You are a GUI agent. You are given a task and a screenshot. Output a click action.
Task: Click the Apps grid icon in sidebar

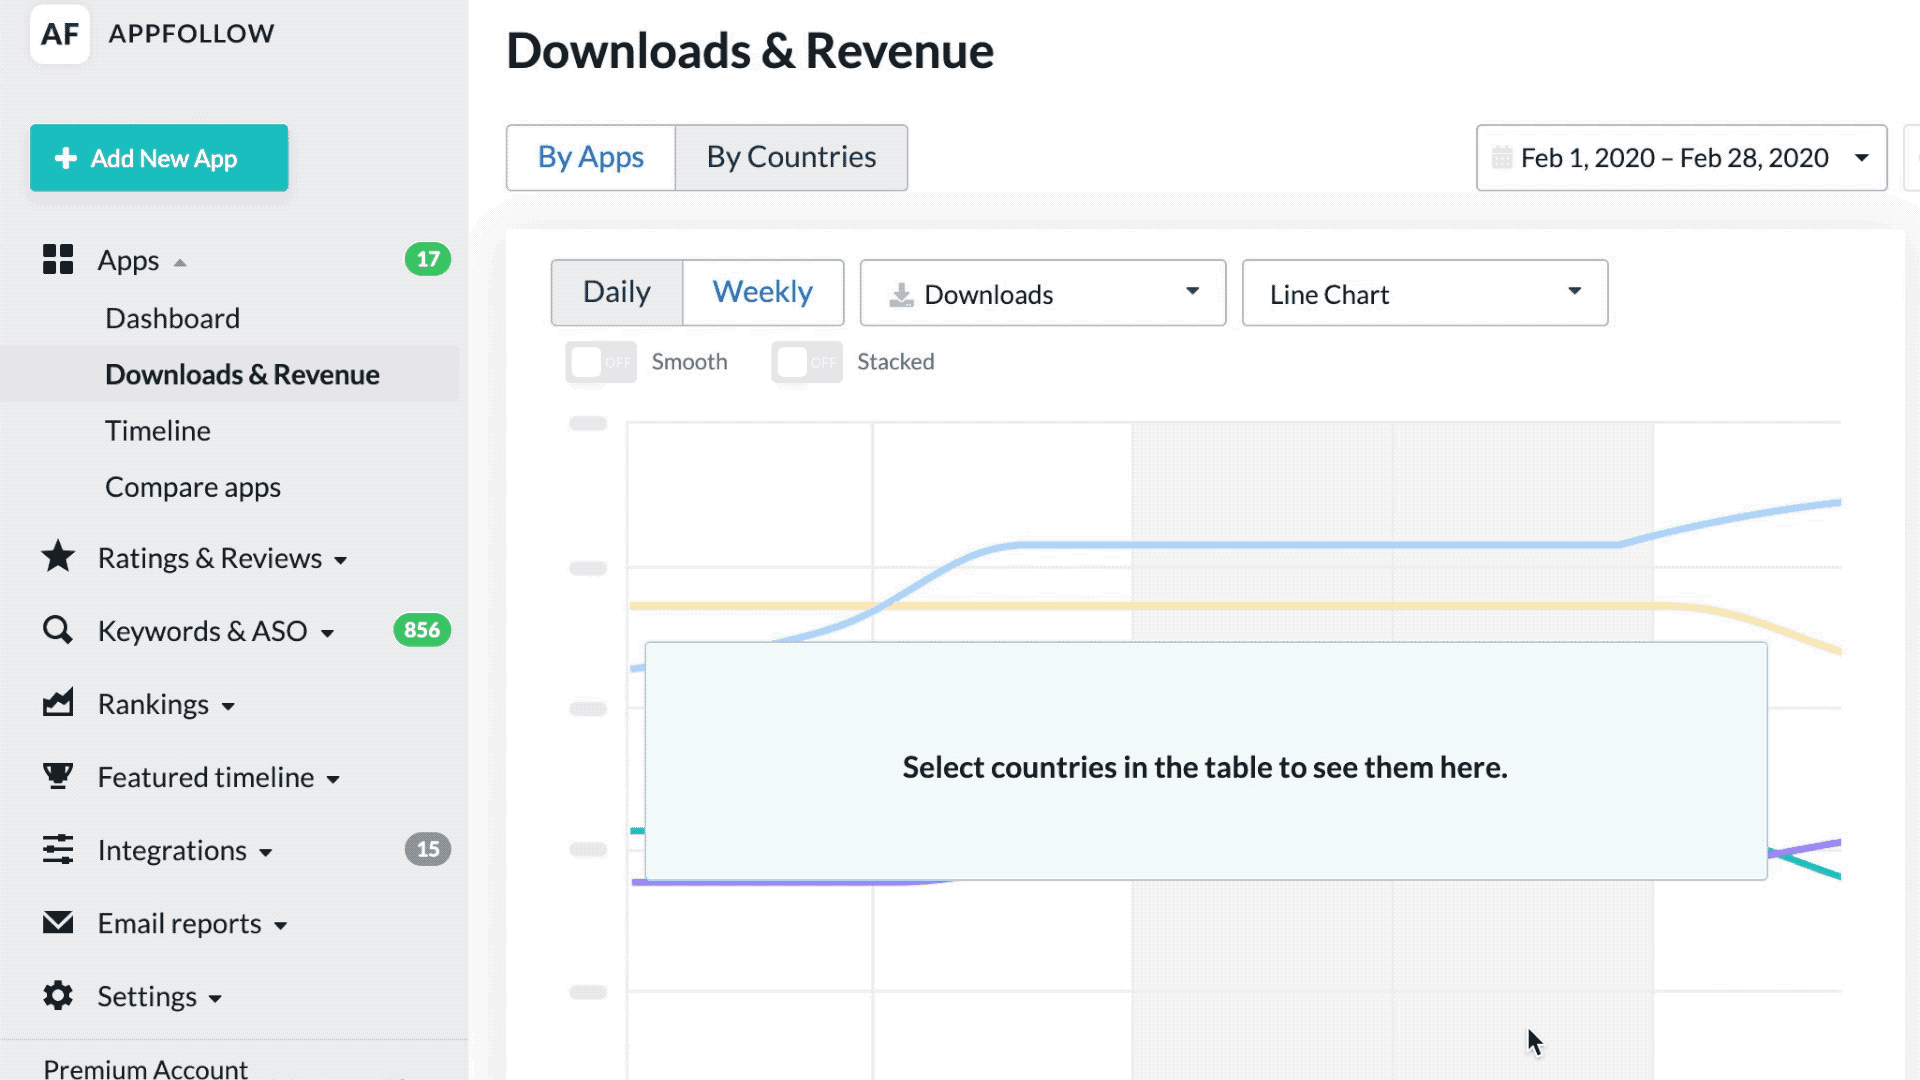[x=58, y=260]
